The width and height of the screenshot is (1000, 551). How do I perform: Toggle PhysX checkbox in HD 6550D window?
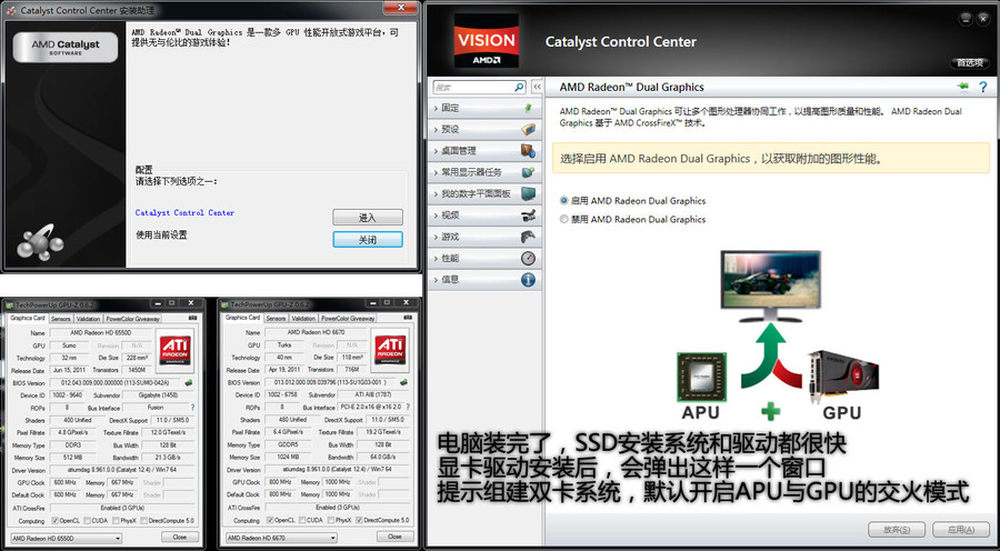coord(116,520)
